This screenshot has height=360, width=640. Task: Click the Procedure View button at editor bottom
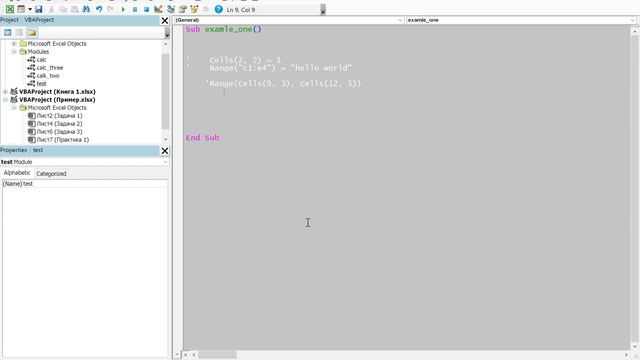[178, 355]
